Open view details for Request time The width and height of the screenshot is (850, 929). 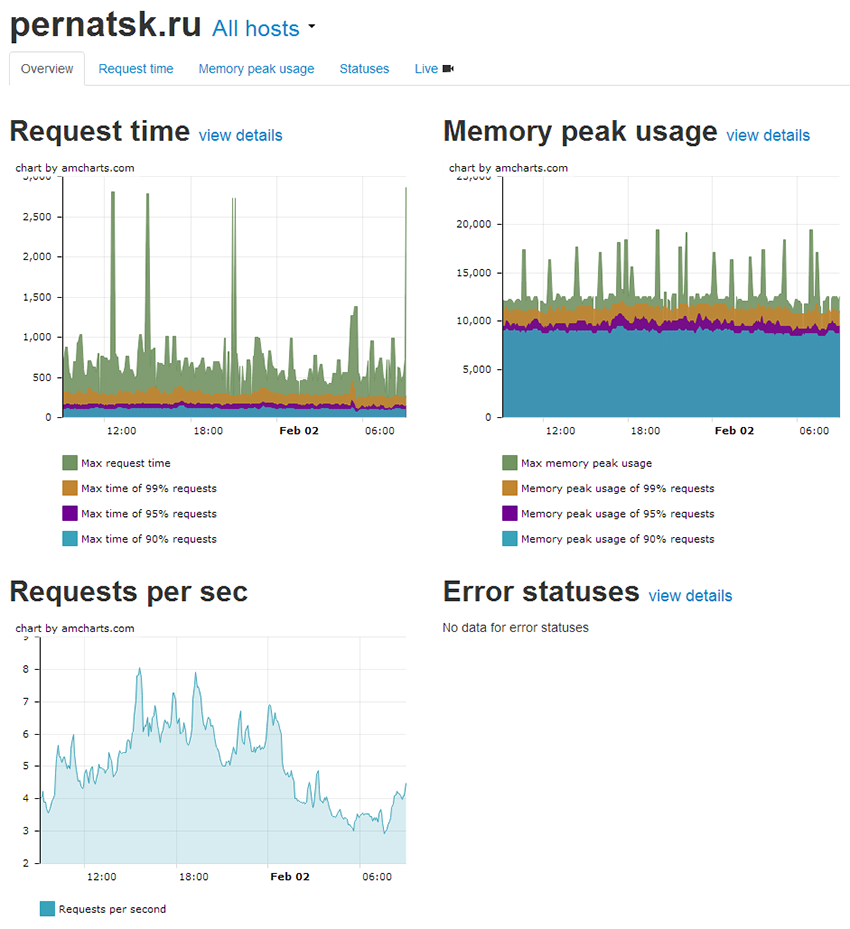click(x=240, y=136)
